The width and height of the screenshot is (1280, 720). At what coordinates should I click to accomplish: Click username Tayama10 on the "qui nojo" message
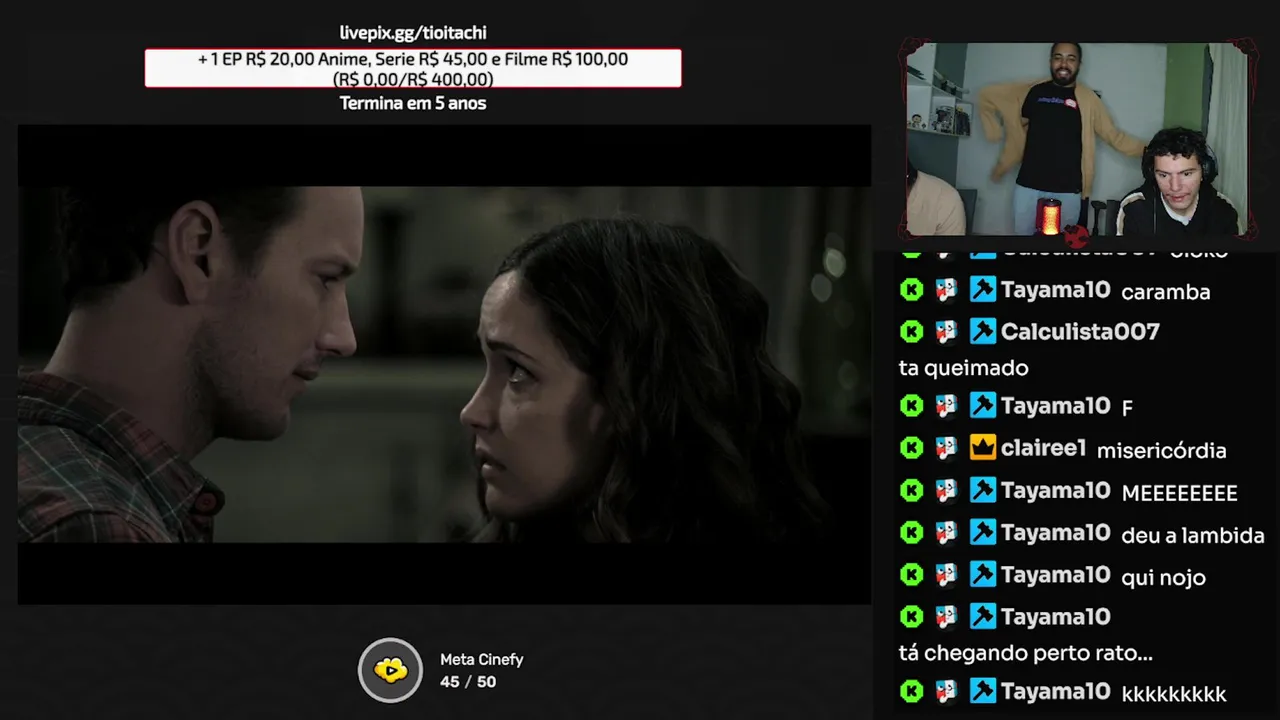click(x=1055, y=575)
